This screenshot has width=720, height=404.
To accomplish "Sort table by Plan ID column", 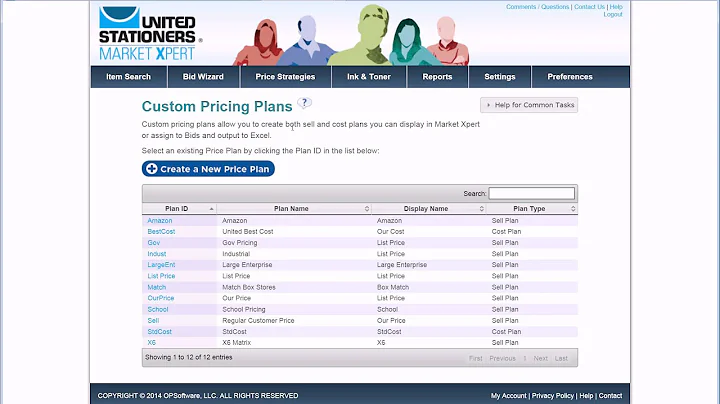I will (x=179, y=208).
